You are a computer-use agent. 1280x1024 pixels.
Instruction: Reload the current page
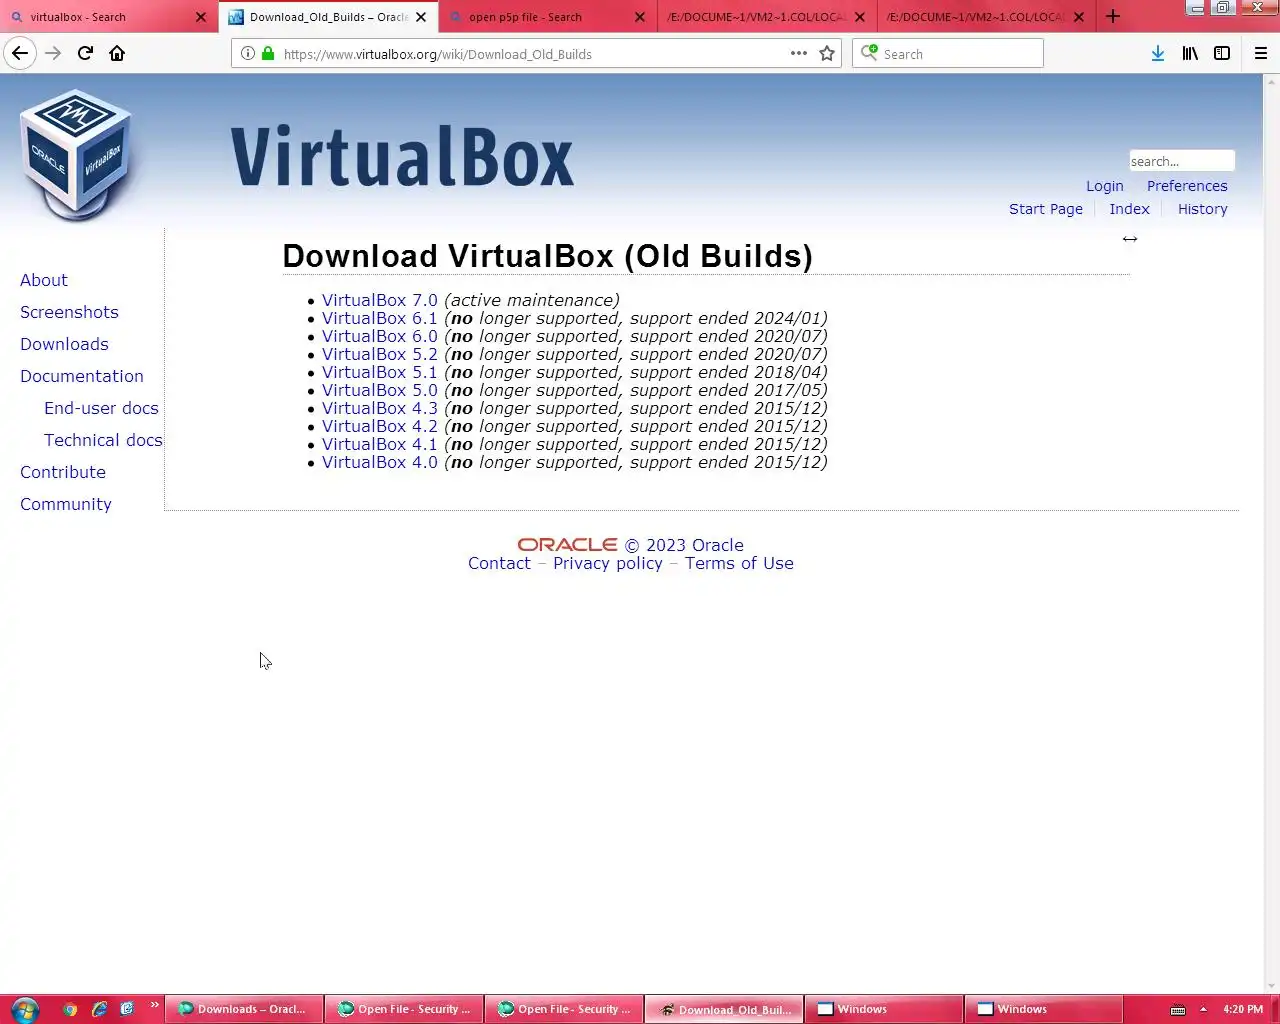tap(85, 53)
